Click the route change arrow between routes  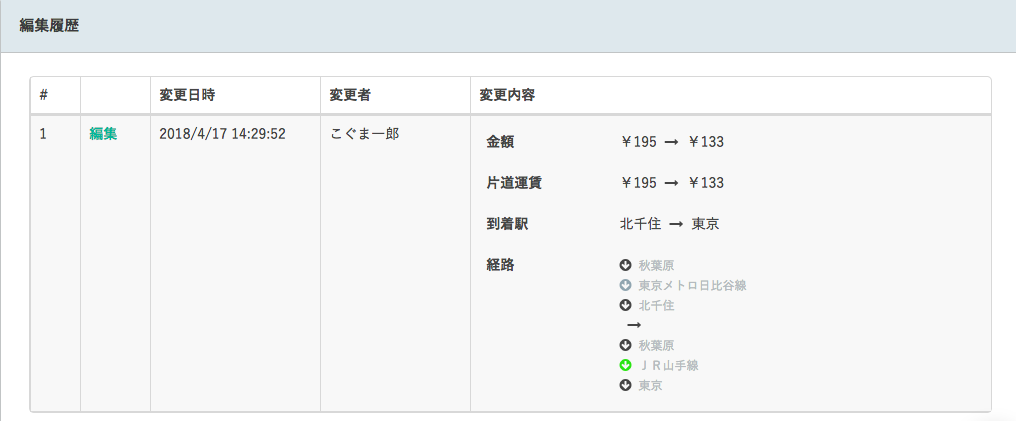coord(634,325)
